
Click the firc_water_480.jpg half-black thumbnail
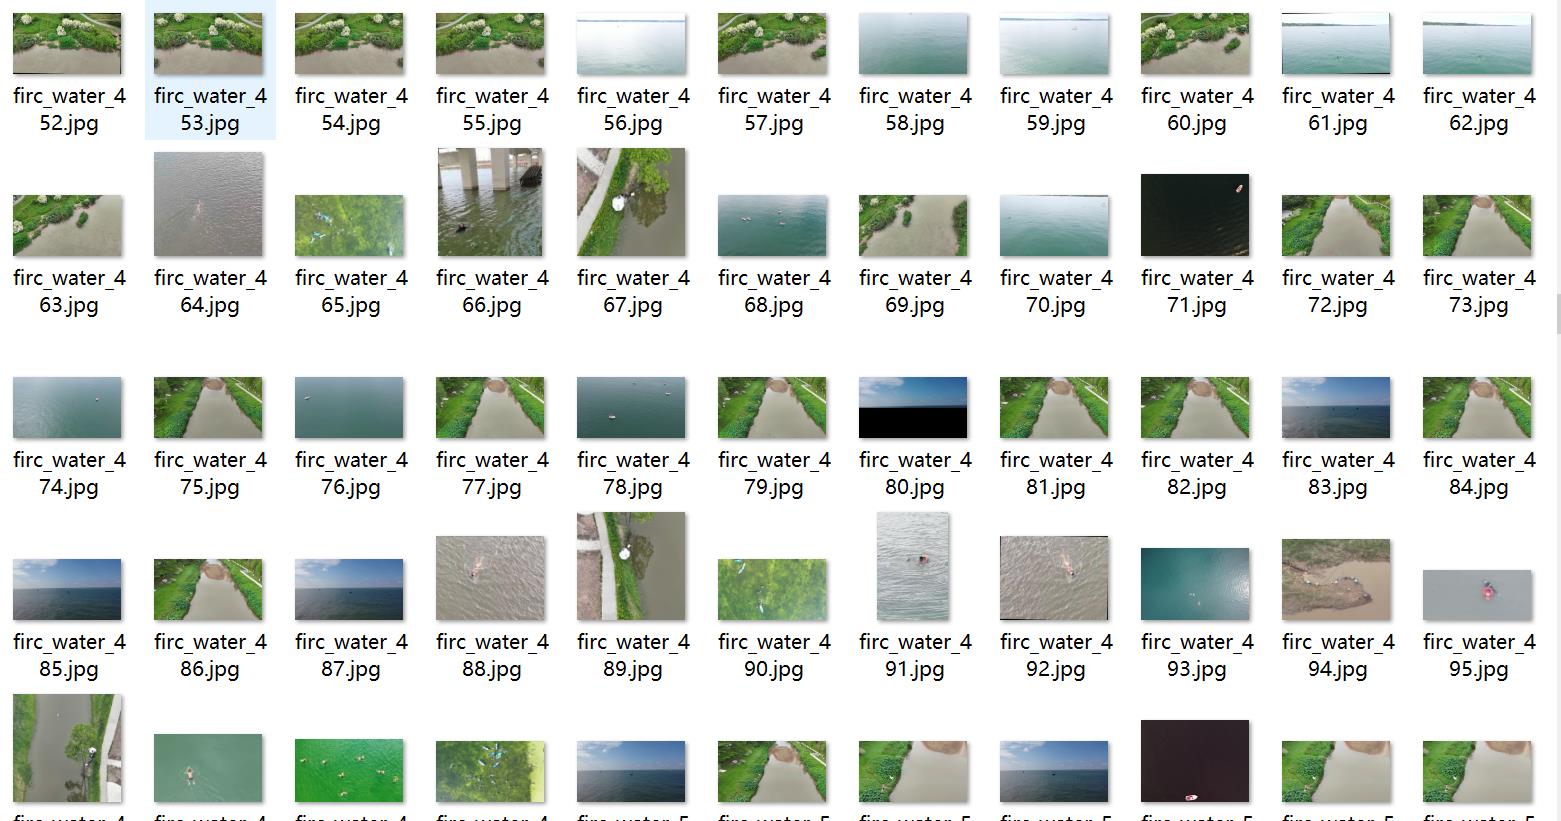coord(913,407)
